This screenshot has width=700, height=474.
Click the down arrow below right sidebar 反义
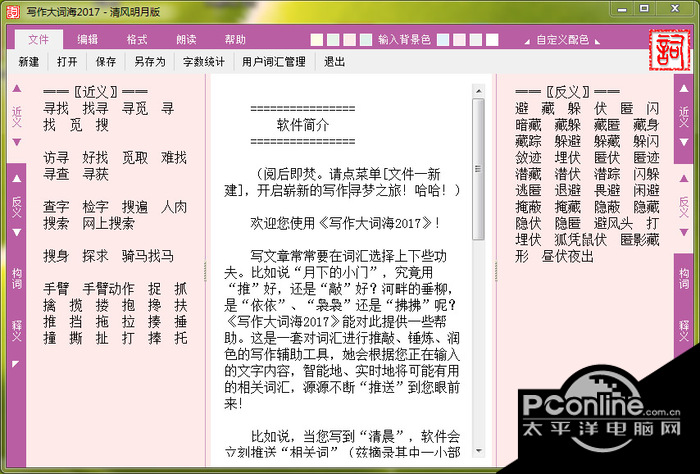pos(684,233)
